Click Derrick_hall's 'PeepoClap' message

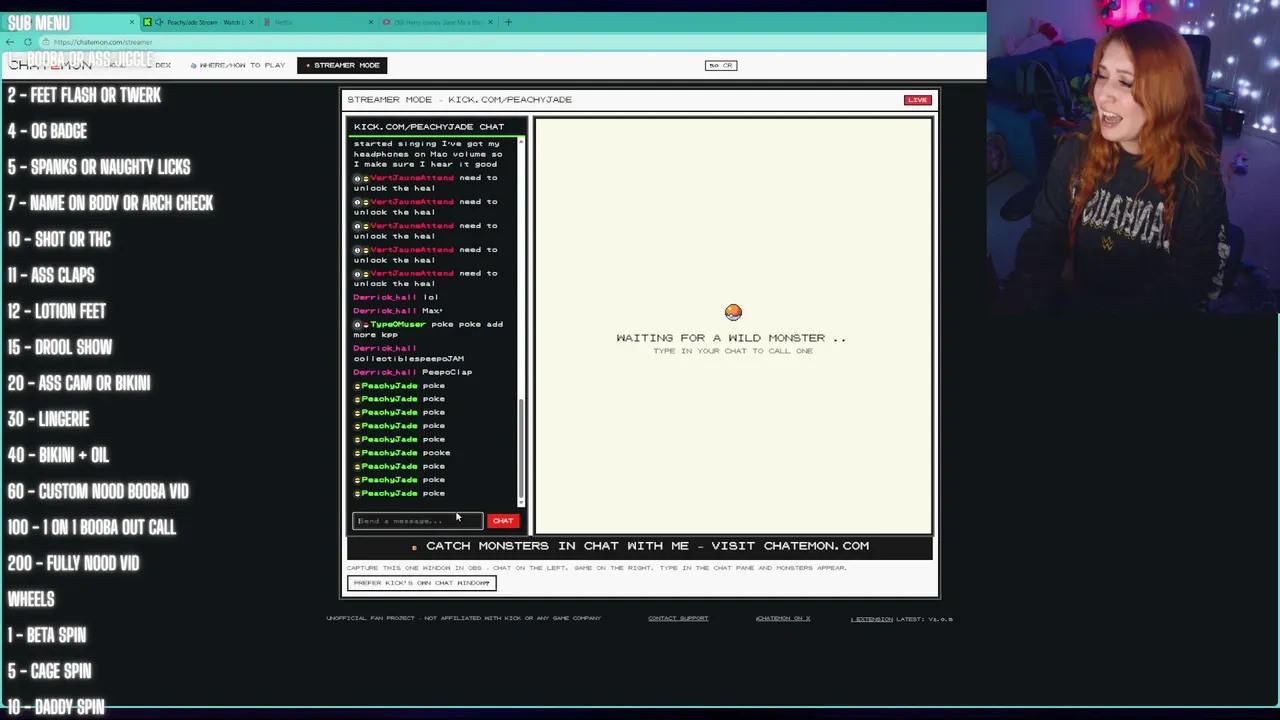[413, 372]
